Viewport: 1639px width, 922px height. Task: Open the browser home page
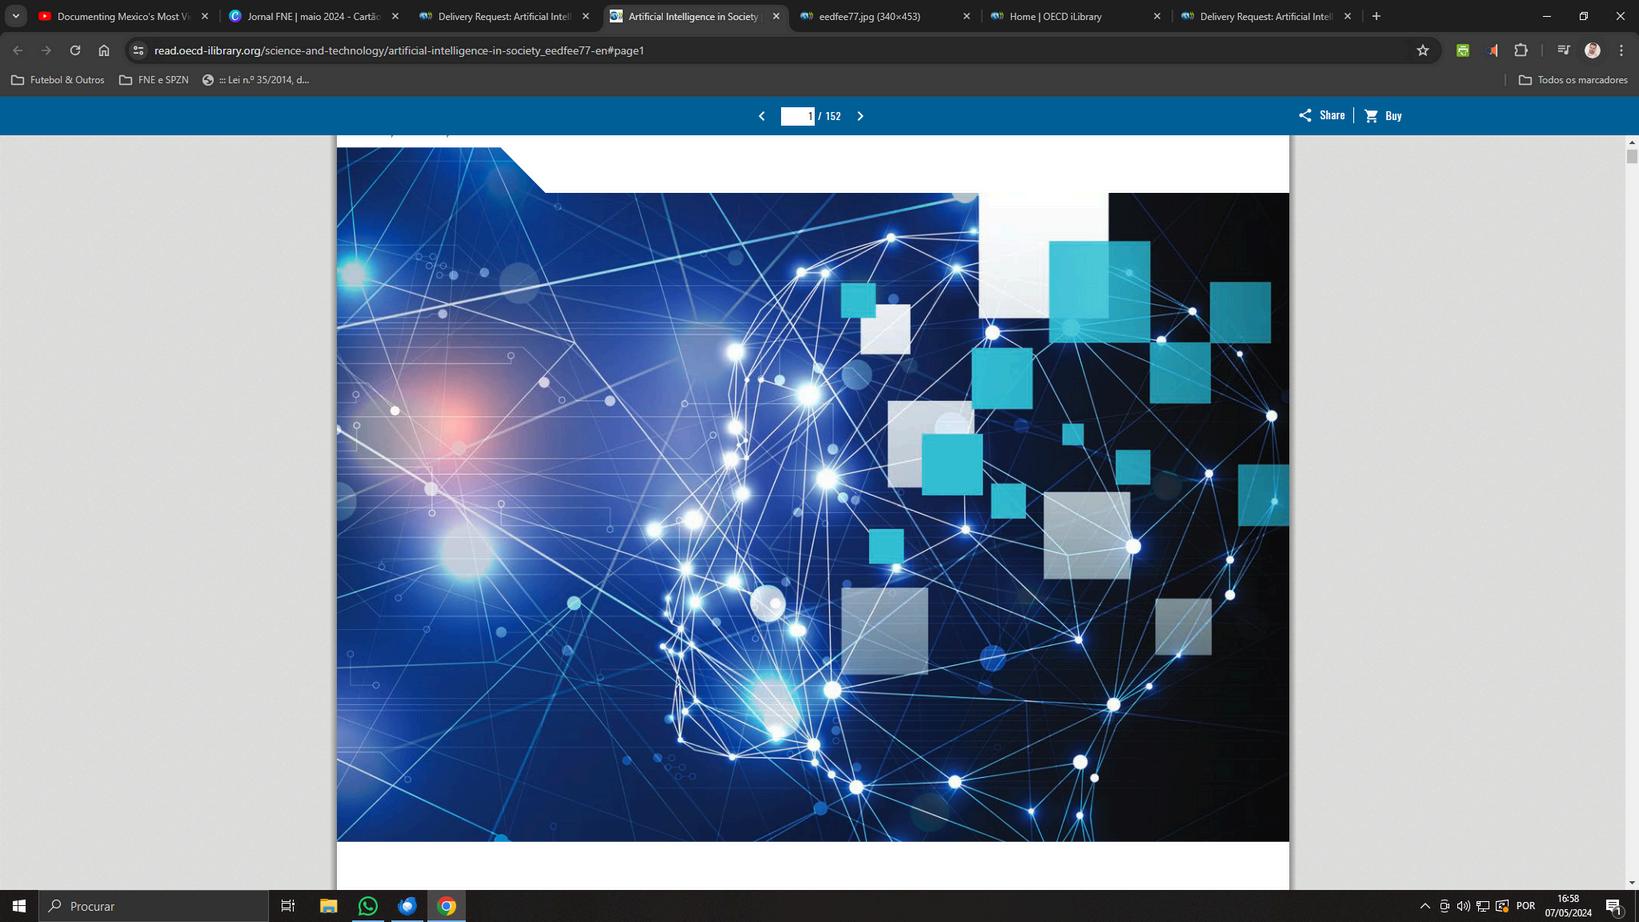(x=104, y=50)
